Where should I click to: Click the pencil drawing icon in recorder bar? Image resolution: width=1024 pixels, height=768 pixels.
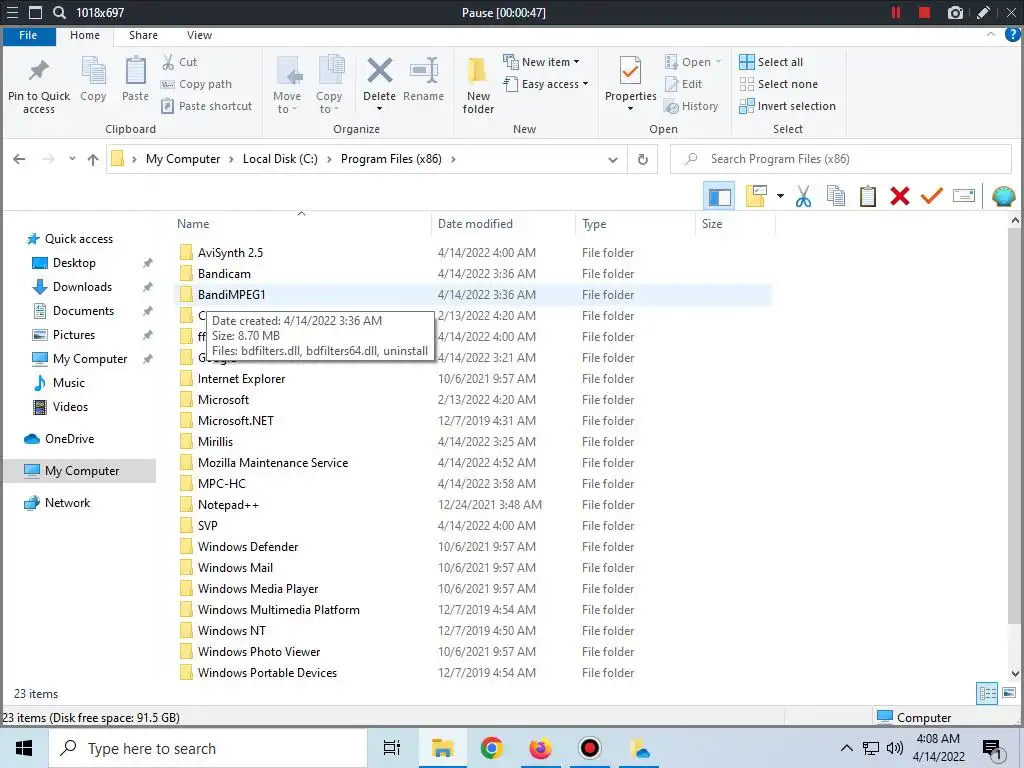point(983,12)
